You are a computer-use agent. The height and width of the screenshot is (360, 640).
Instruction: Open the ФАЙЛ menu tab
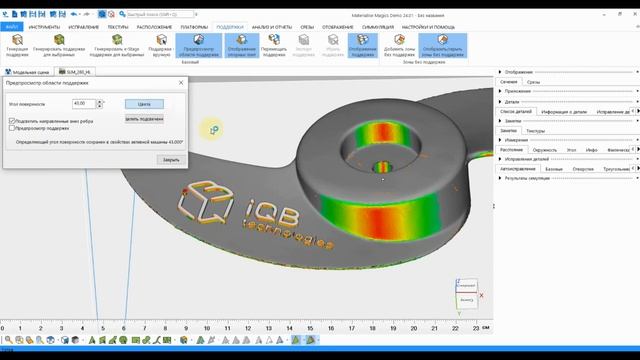click(x=12, y=27)
